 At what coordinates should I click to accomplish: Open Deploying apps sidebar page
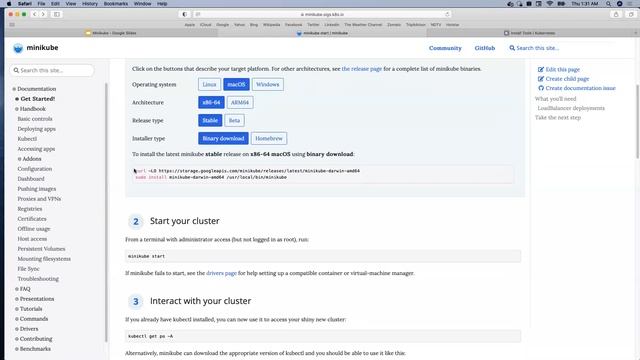pos(36,129)
